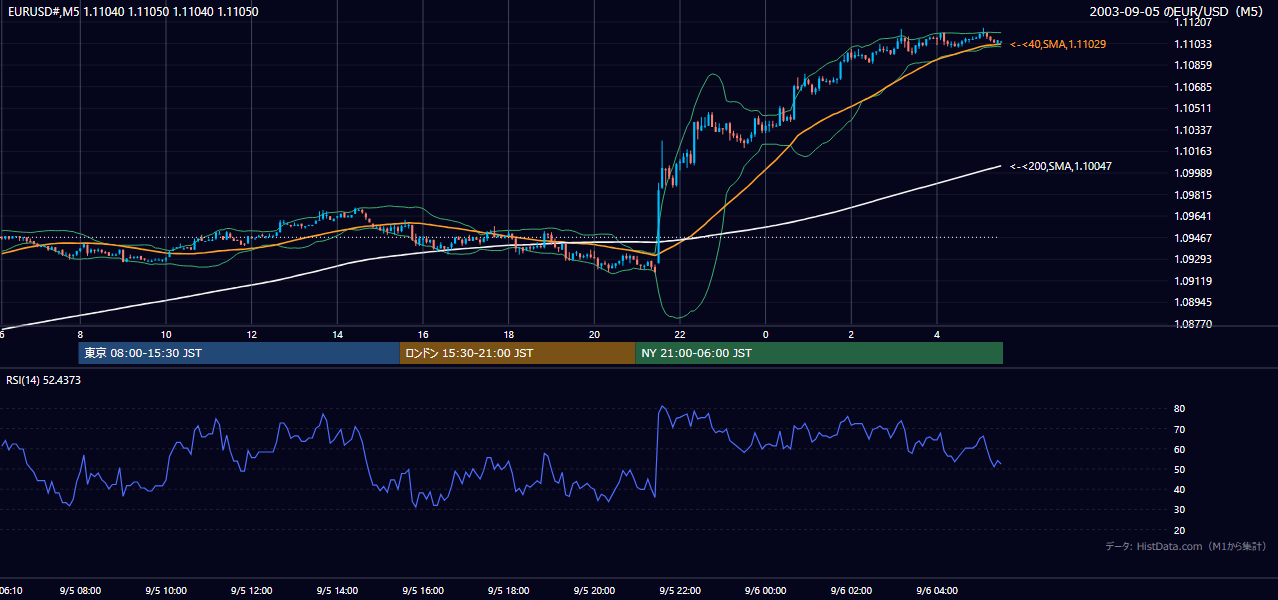Click the 9/5 08:00 bottom date label
The width and height of the screenshot is (1278, 600).
click(x=80, y=591)
